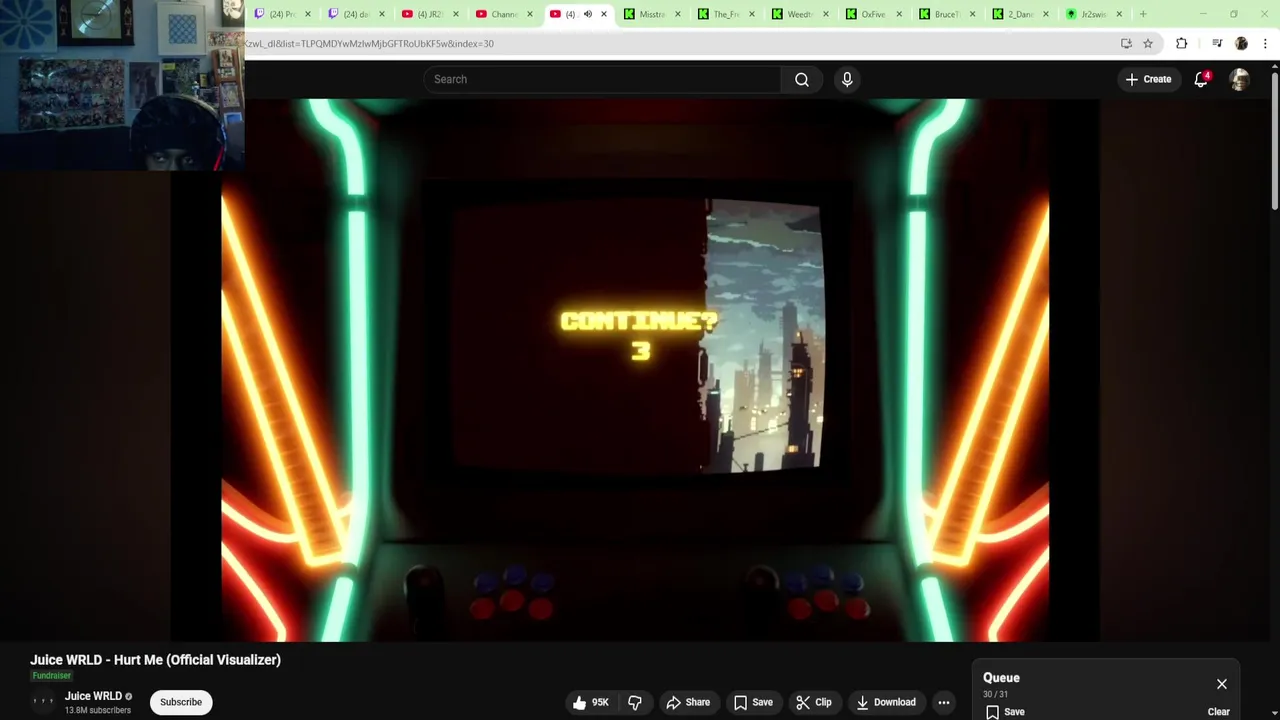Dislike the video with the thumbs-down icon

[635, 702]
